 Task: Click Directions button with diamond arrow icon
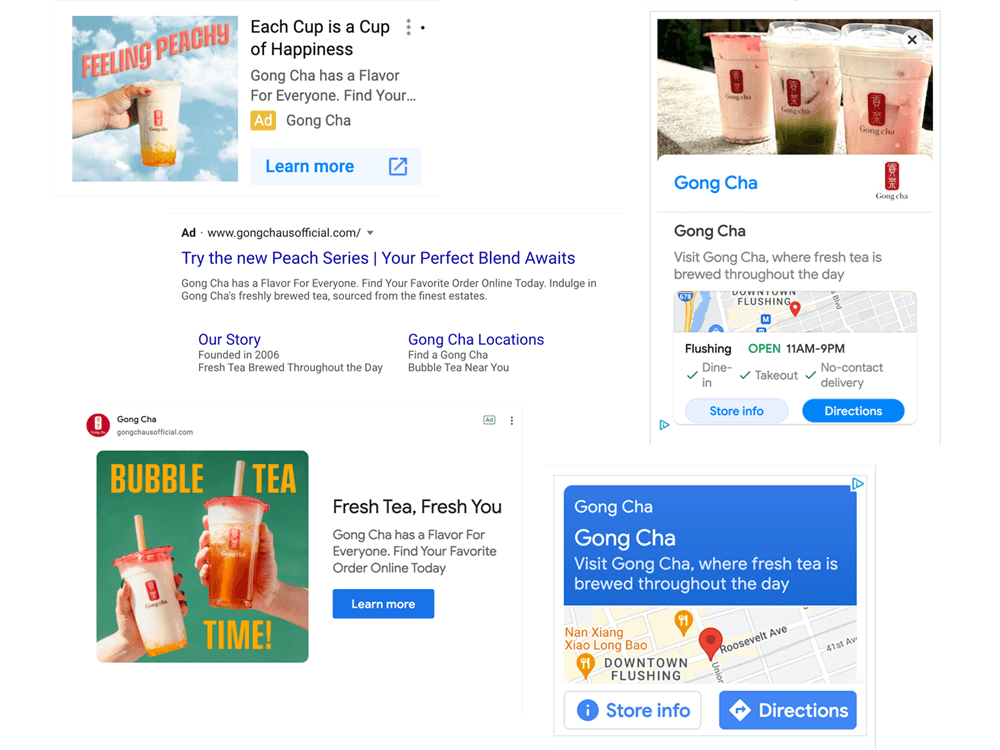(788, 710)
